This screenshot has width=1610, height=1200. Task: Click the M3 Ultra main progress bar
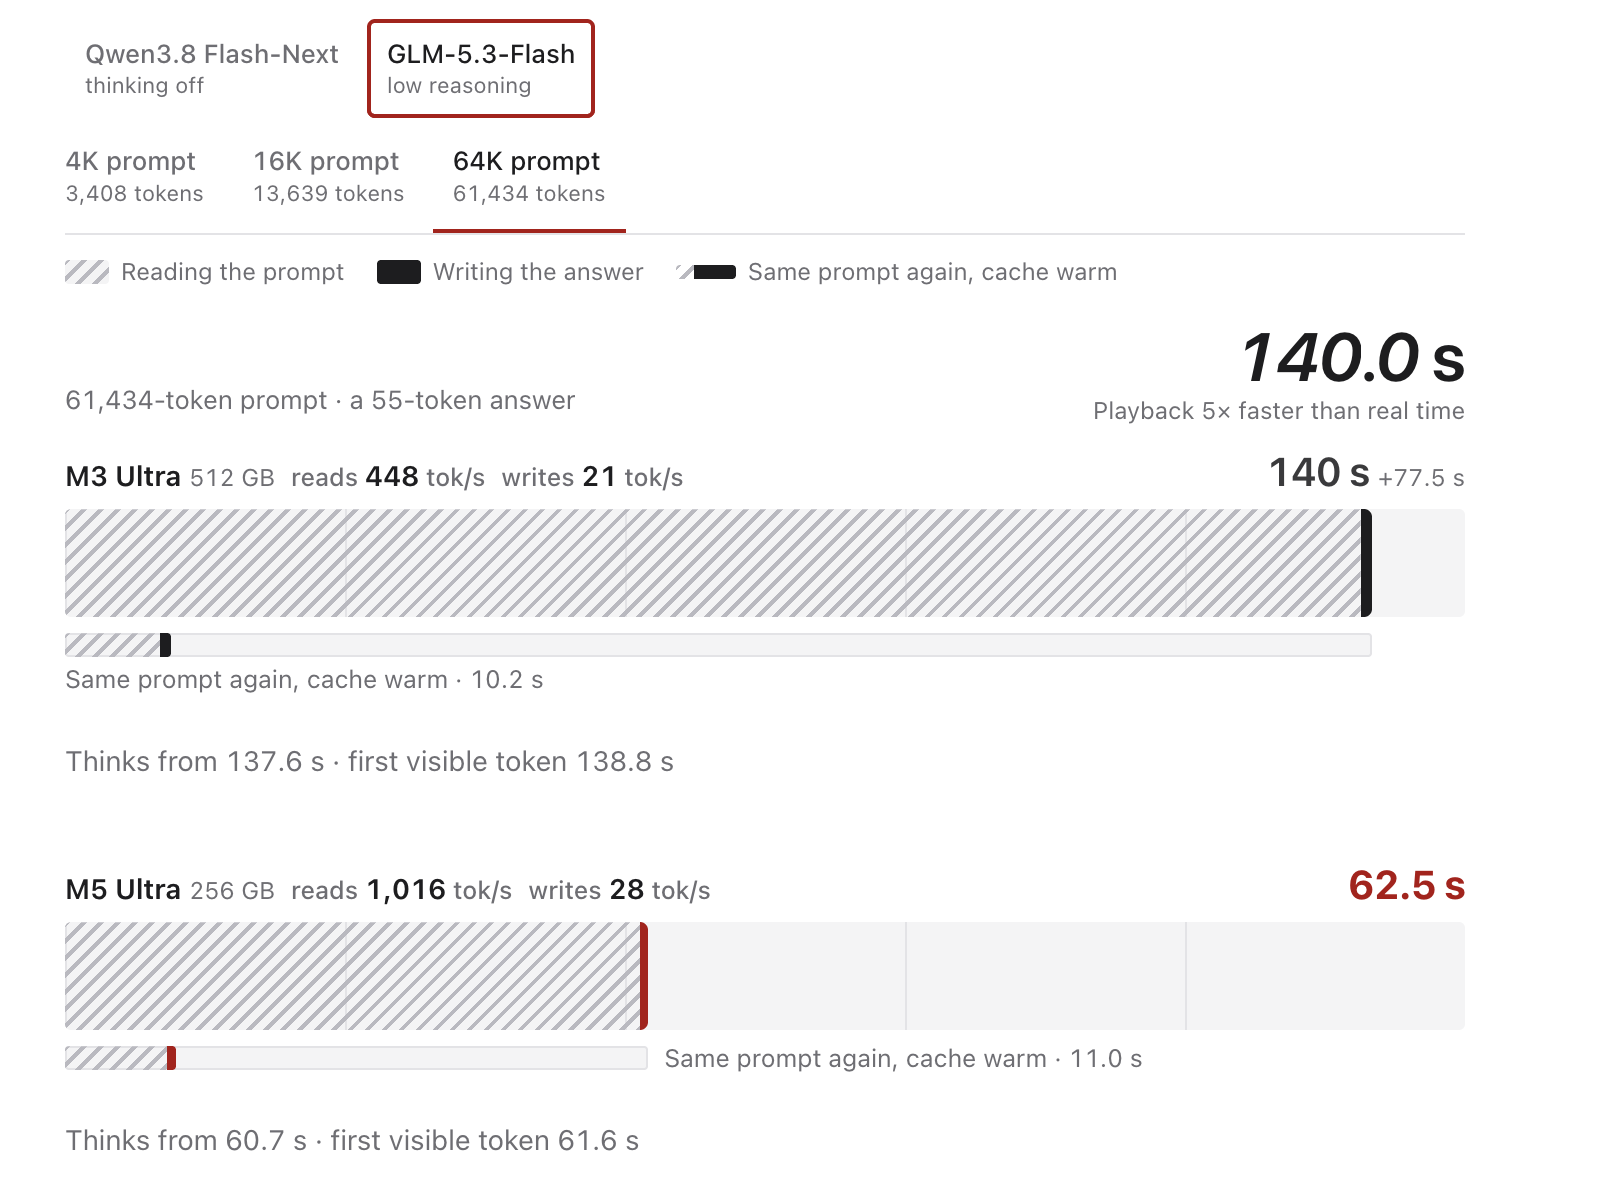765,563
